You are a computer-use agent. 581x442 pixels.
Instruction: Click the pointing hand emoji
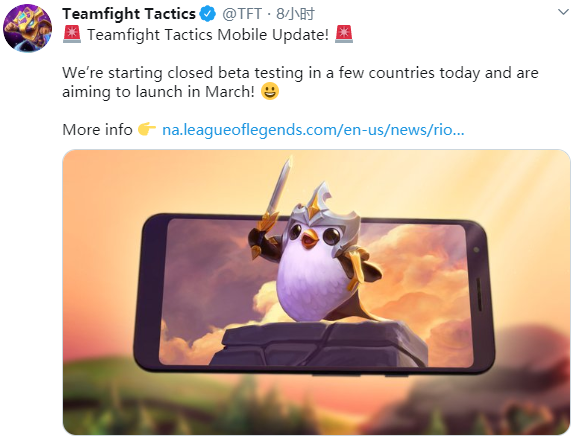point(147,129)
